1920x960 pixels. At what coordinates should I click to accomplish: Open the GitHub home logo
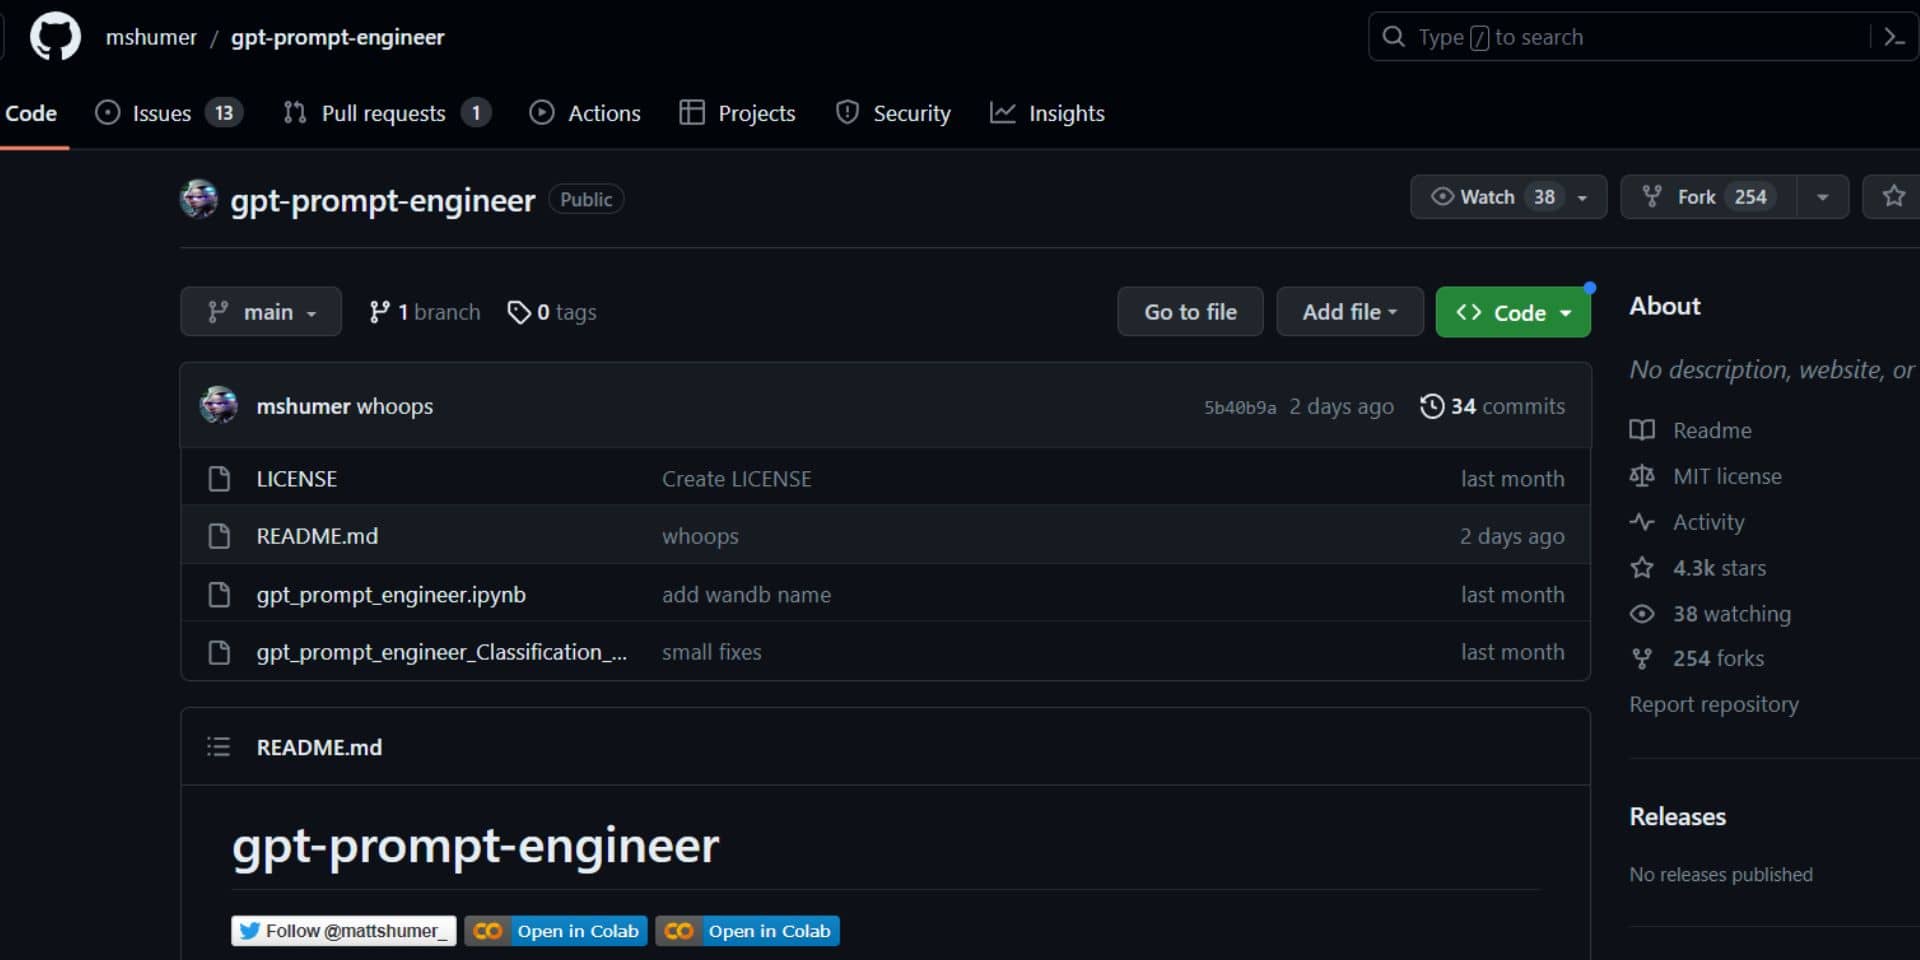55,37
